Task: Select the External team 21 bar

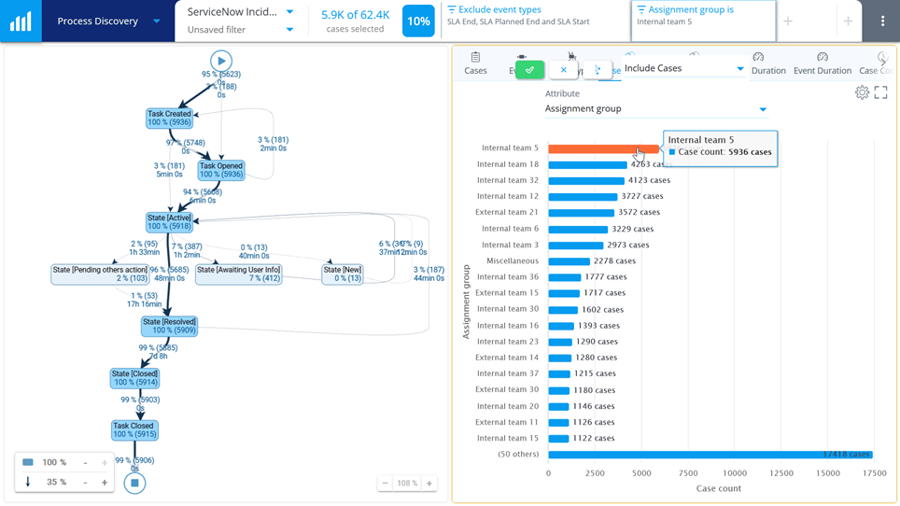Action: point(581,213)
